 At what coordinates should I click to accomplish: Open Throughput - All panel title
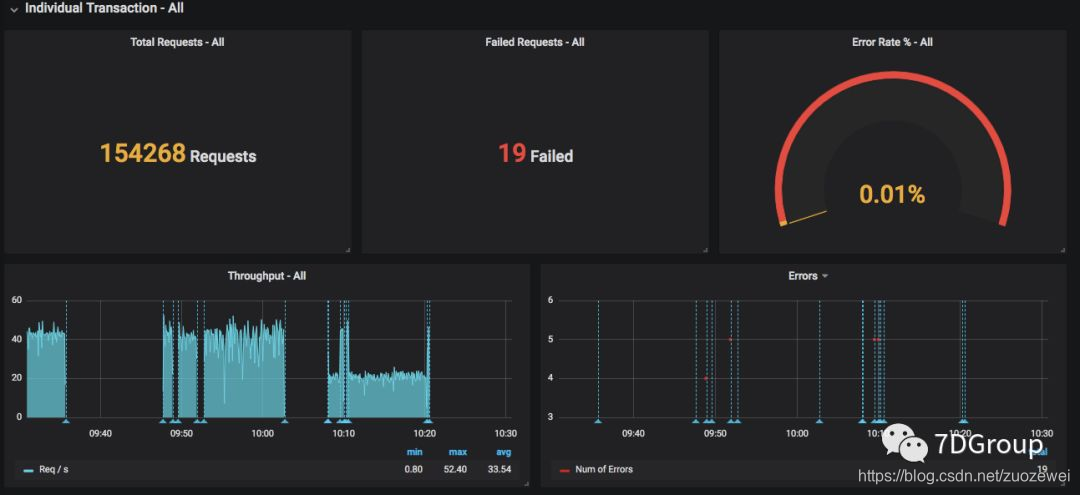267,276
